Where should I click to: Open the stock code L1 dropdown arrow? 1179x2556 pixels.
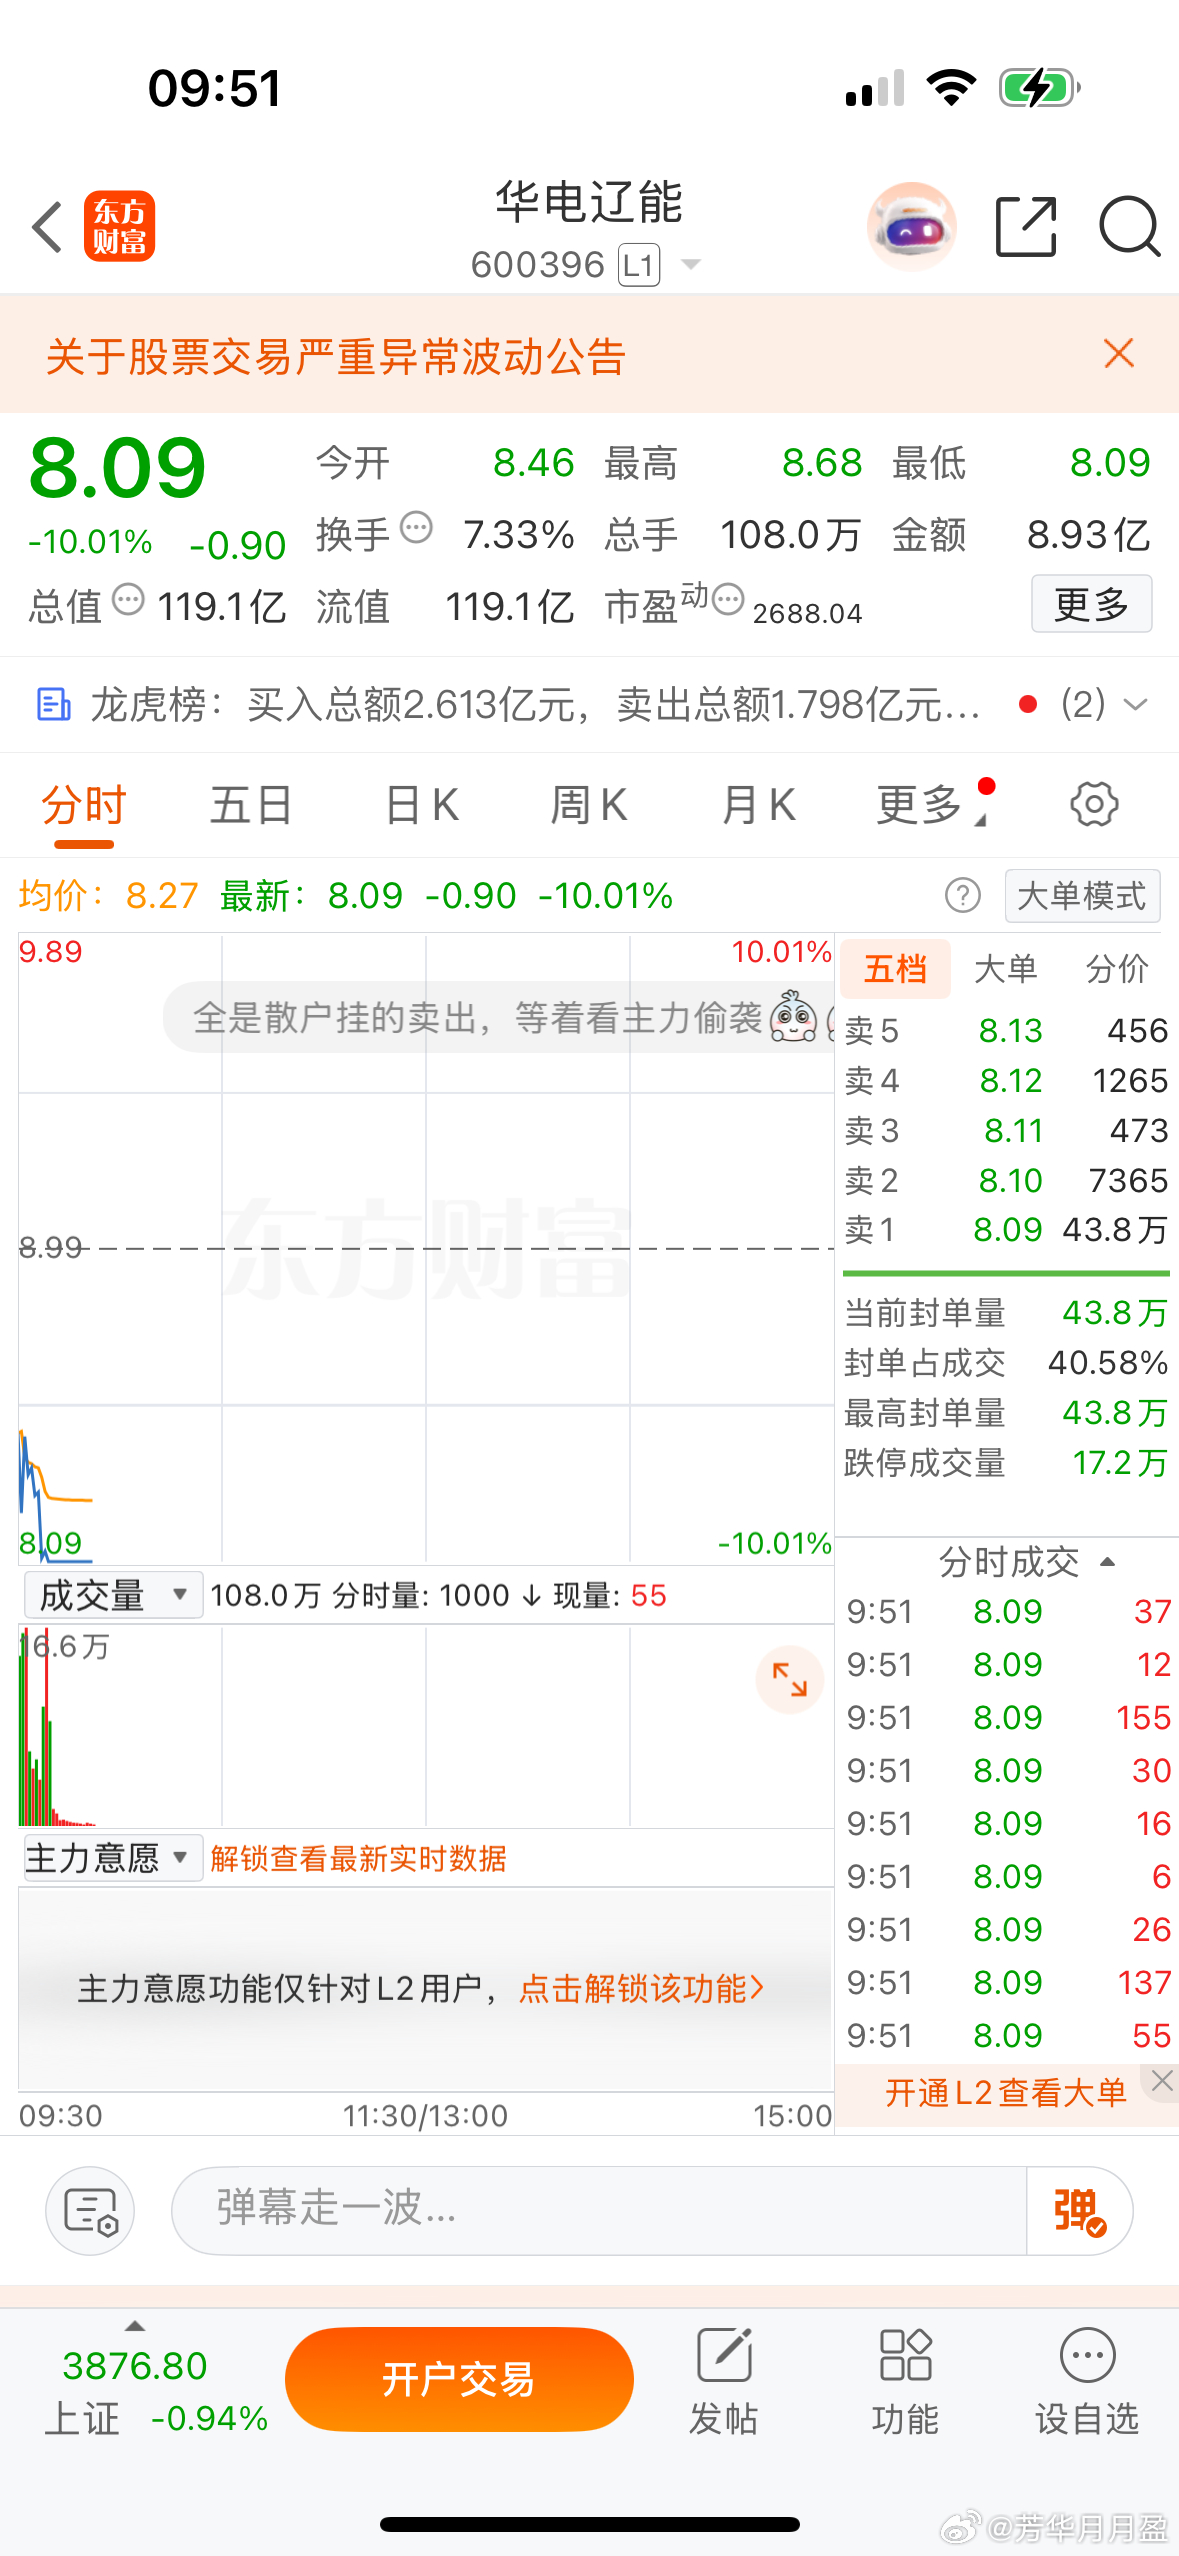click(690, 265)
